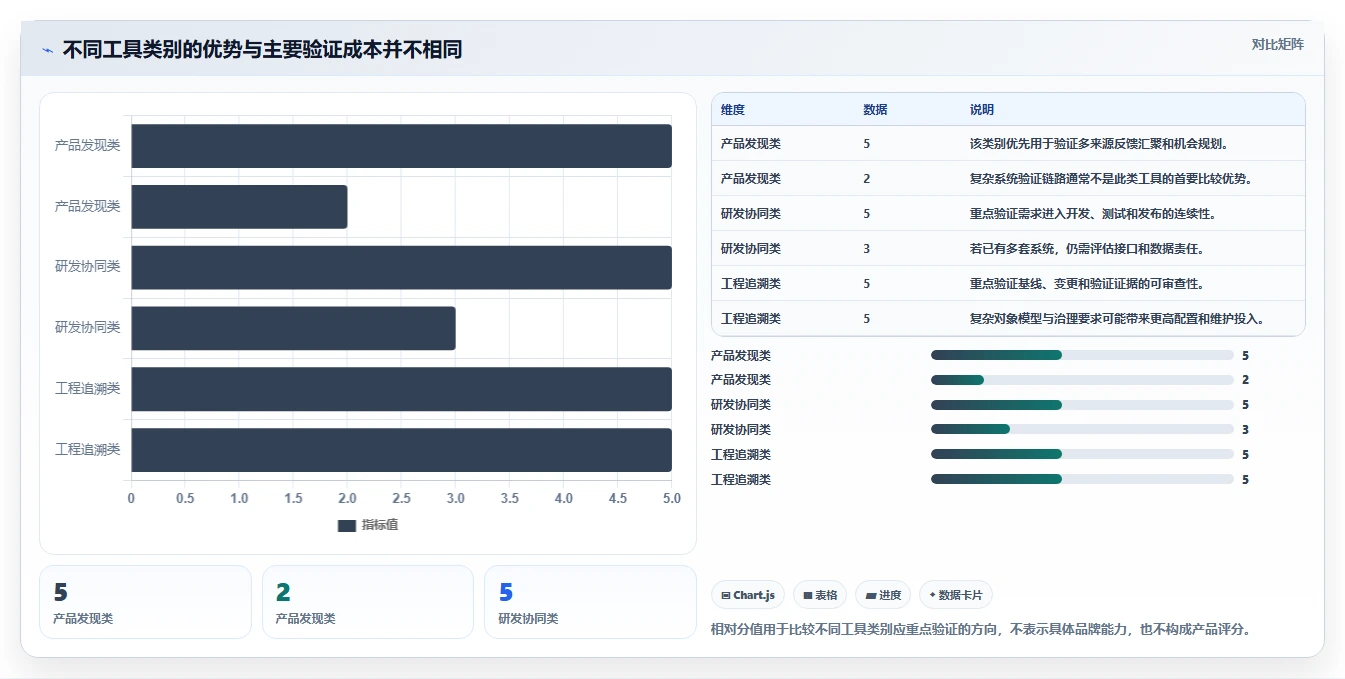Click the x-axis tick label 1.5
Screen dimensions: 1345x679
tap(293, 498)
